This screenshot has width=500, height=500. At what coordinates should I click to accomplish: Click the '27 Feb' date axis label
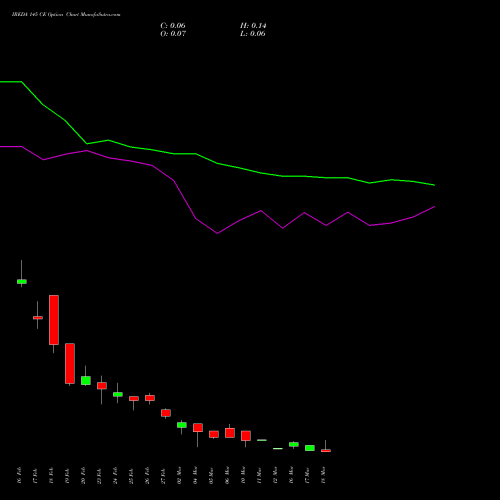(163, 475)
